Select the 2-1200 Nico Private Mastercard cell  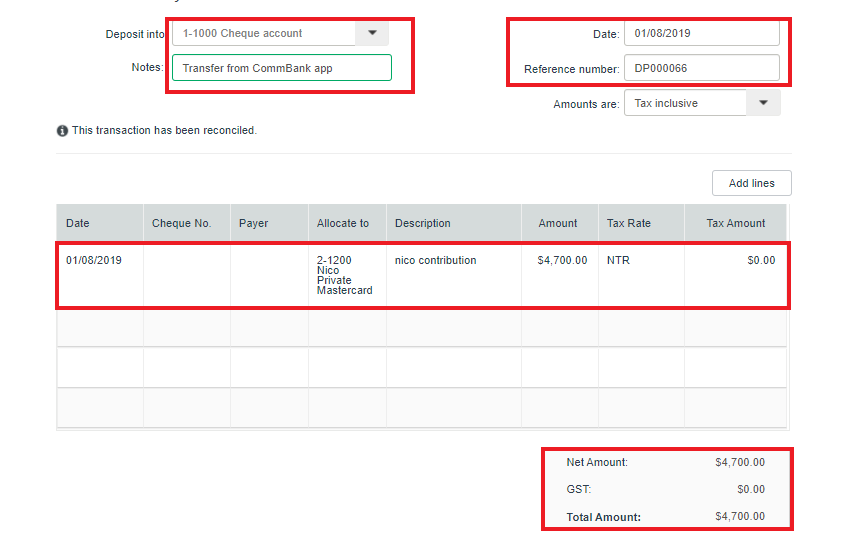347,275
